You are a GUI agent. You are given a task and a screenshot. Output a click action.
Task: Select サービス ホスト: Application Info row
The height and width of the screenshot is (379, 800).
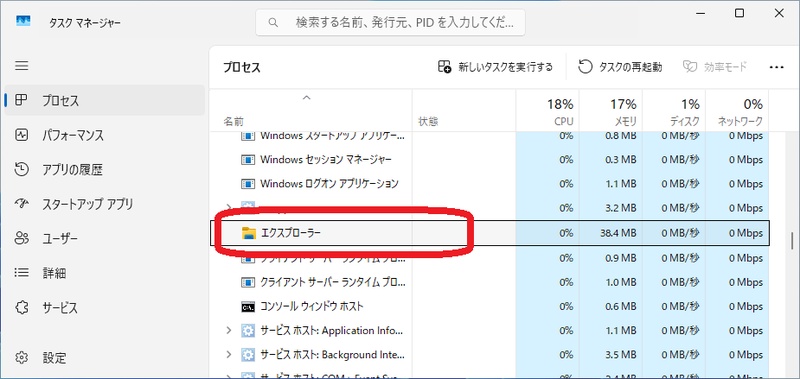tap(490, 331)
